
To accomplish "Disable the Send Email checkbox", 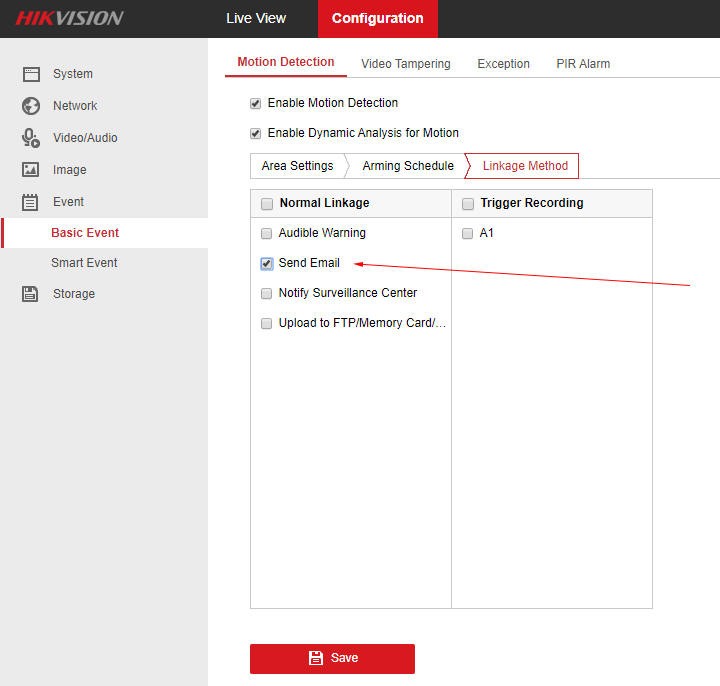I will [x=267, y=264].
